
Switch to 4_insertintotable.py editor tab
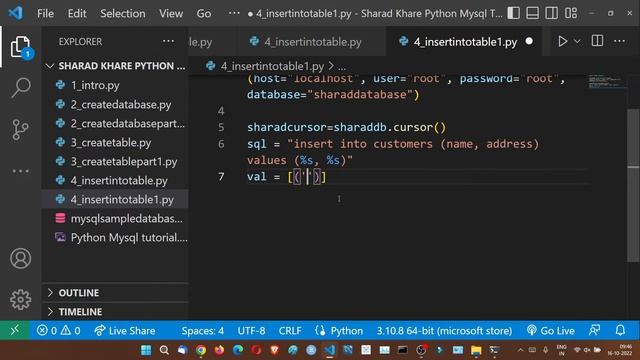click(312, 42)
